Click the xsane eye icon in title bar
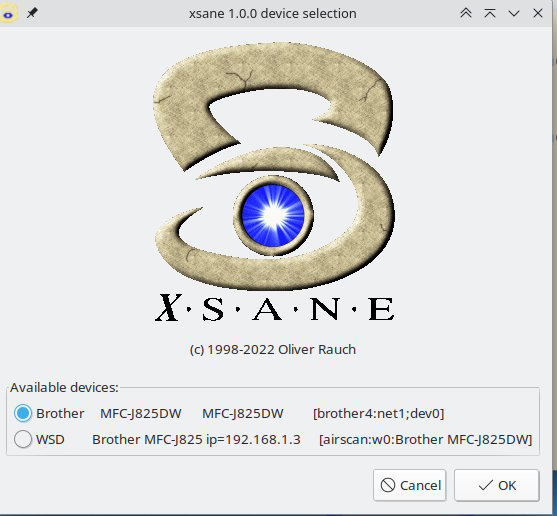 click(8, 14)
